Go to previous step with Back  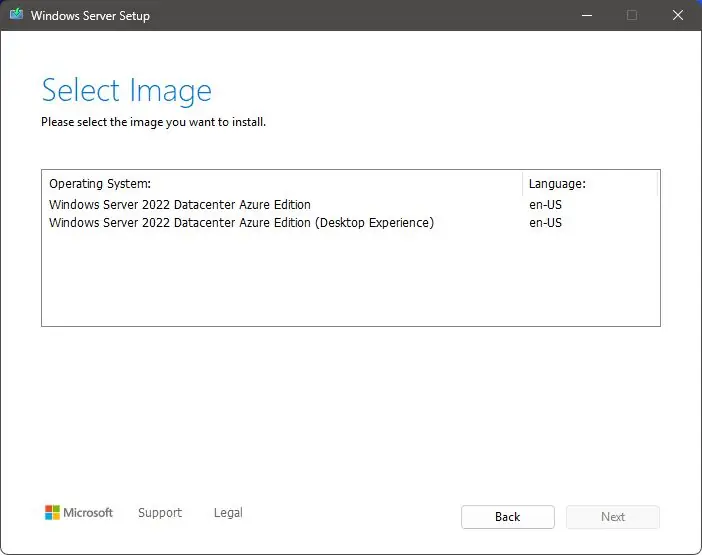[x=507, y=517]
